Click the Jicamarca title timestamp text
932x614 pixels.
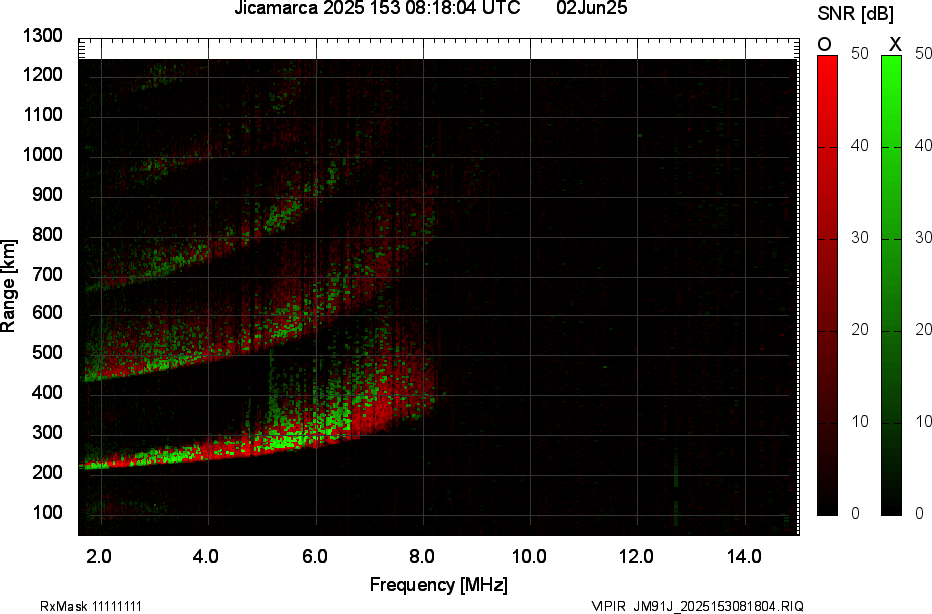(377, 8)
